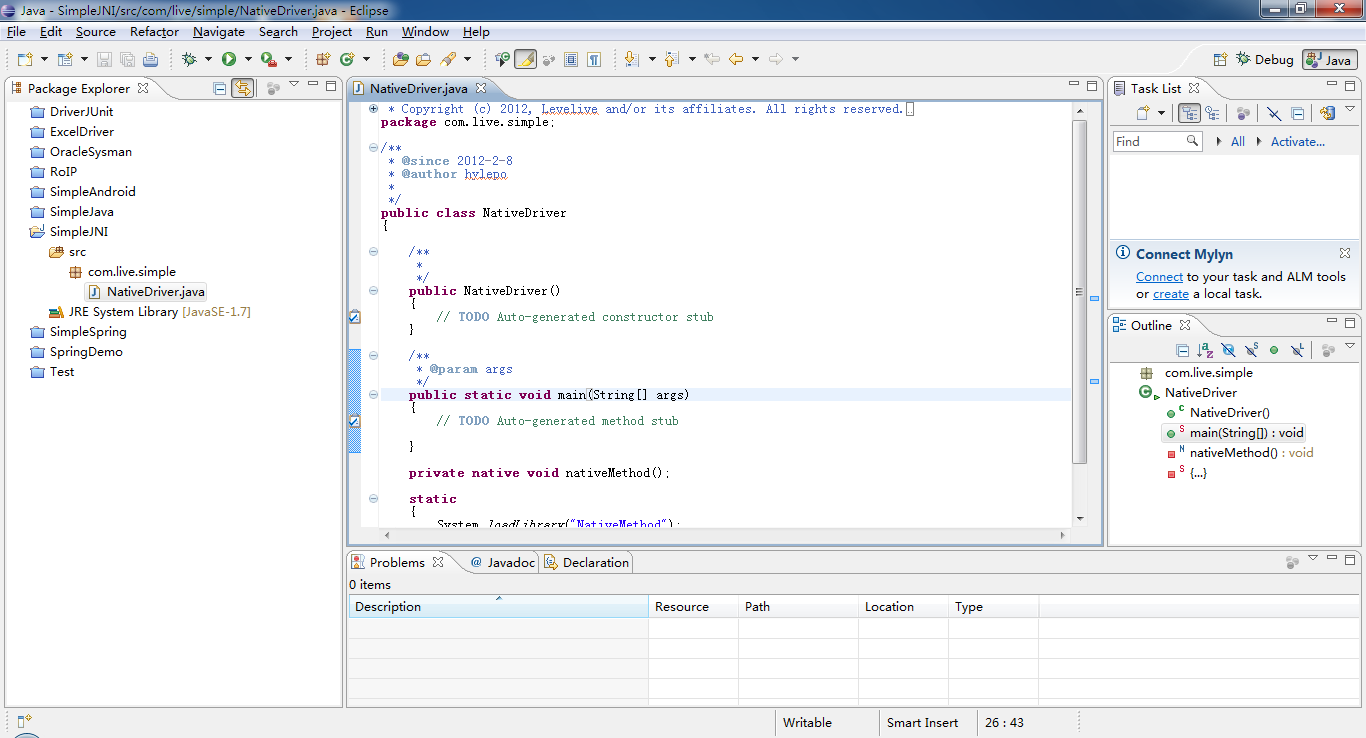Click the Back navigation yellow arrow

(736, 60)
